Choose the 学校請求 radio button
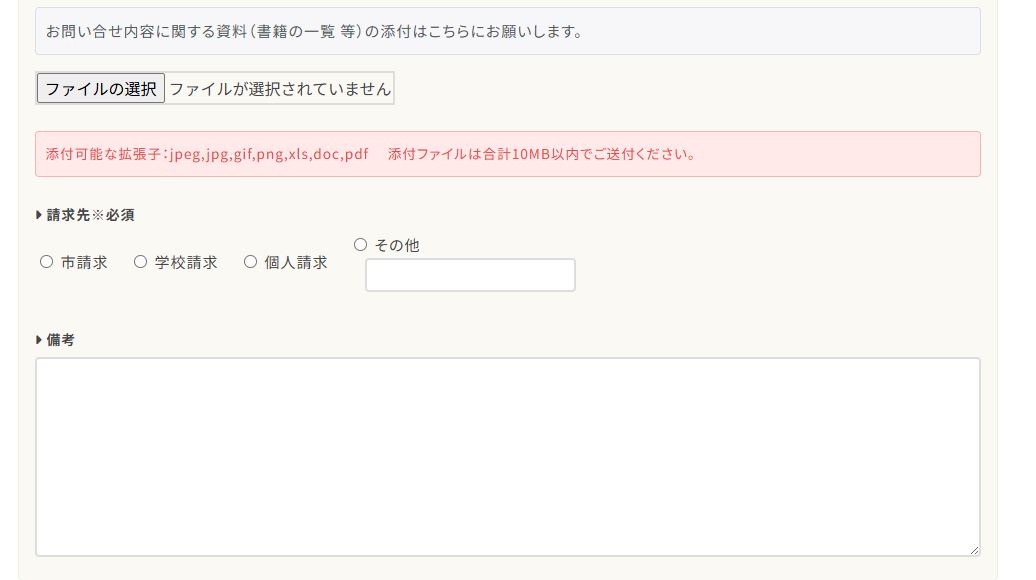This screenshot has height=580, width=1036. pyautogui.click(x=140, y=262)
